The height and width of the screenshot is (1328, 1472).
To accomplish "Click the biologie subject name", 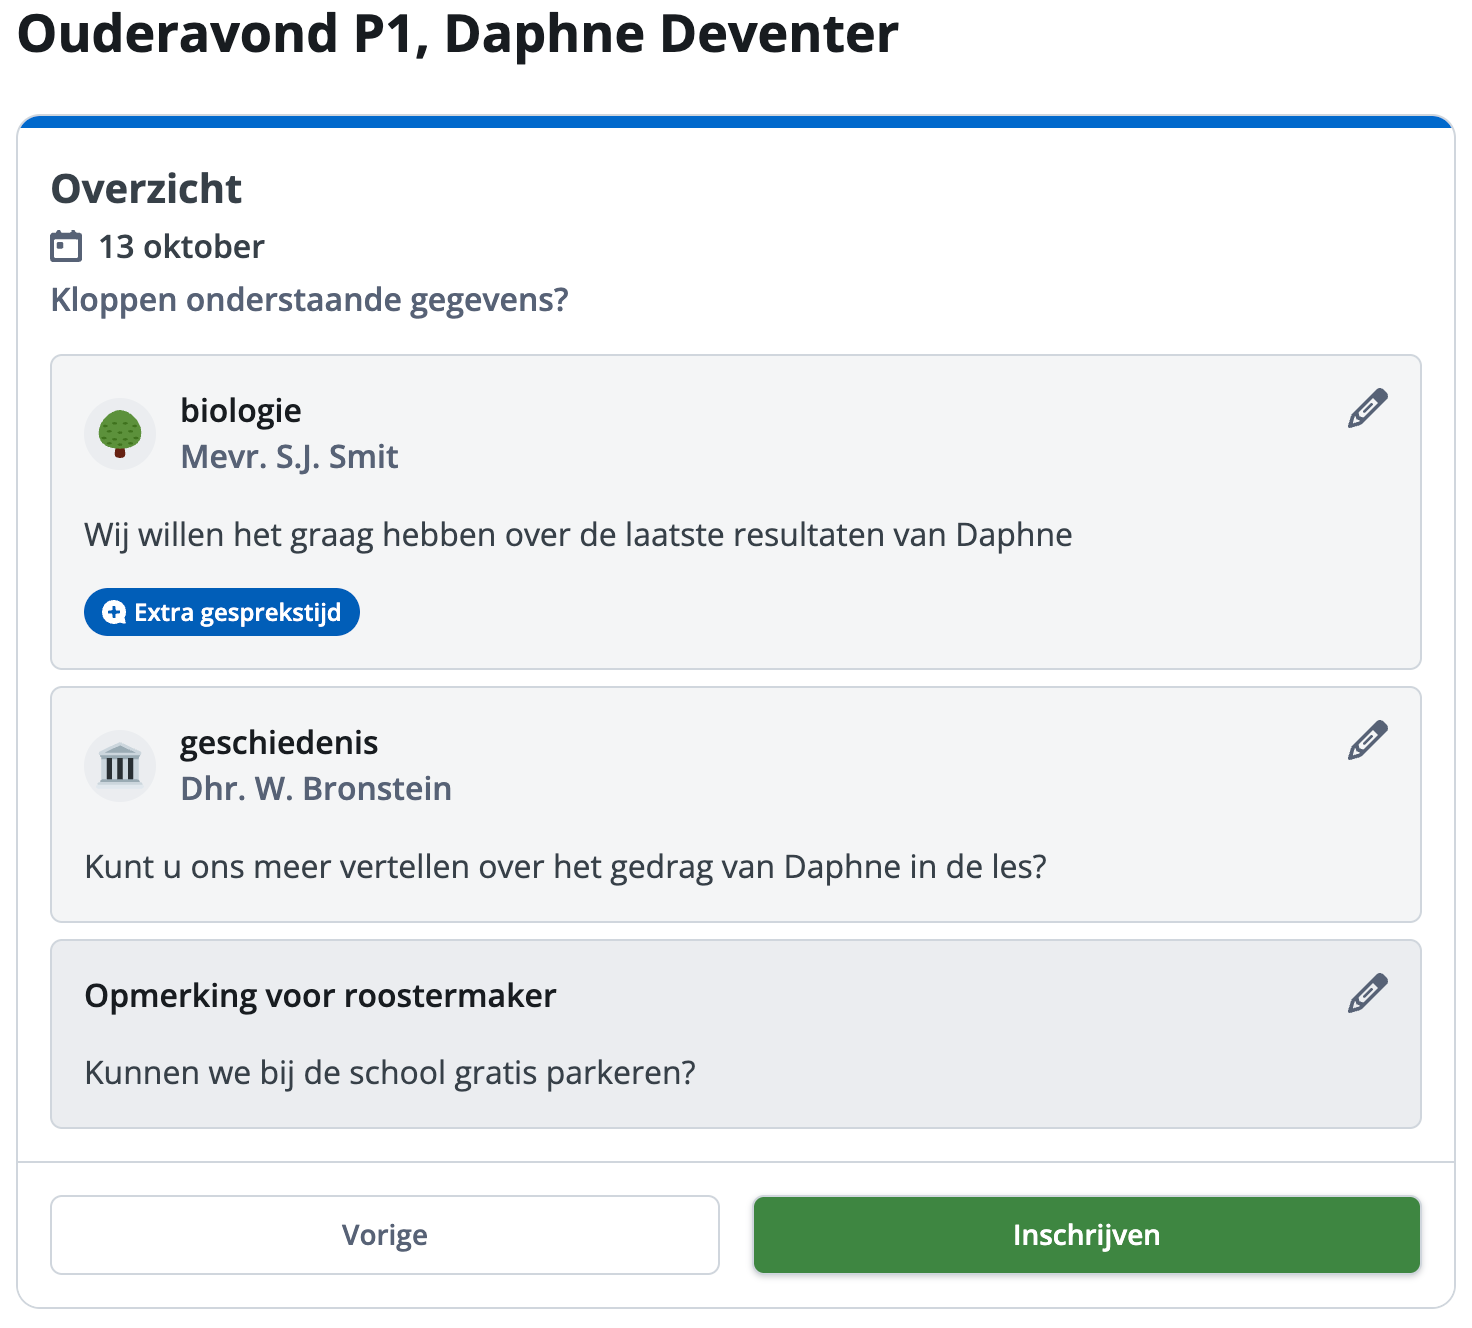I will tap(241, 411).
